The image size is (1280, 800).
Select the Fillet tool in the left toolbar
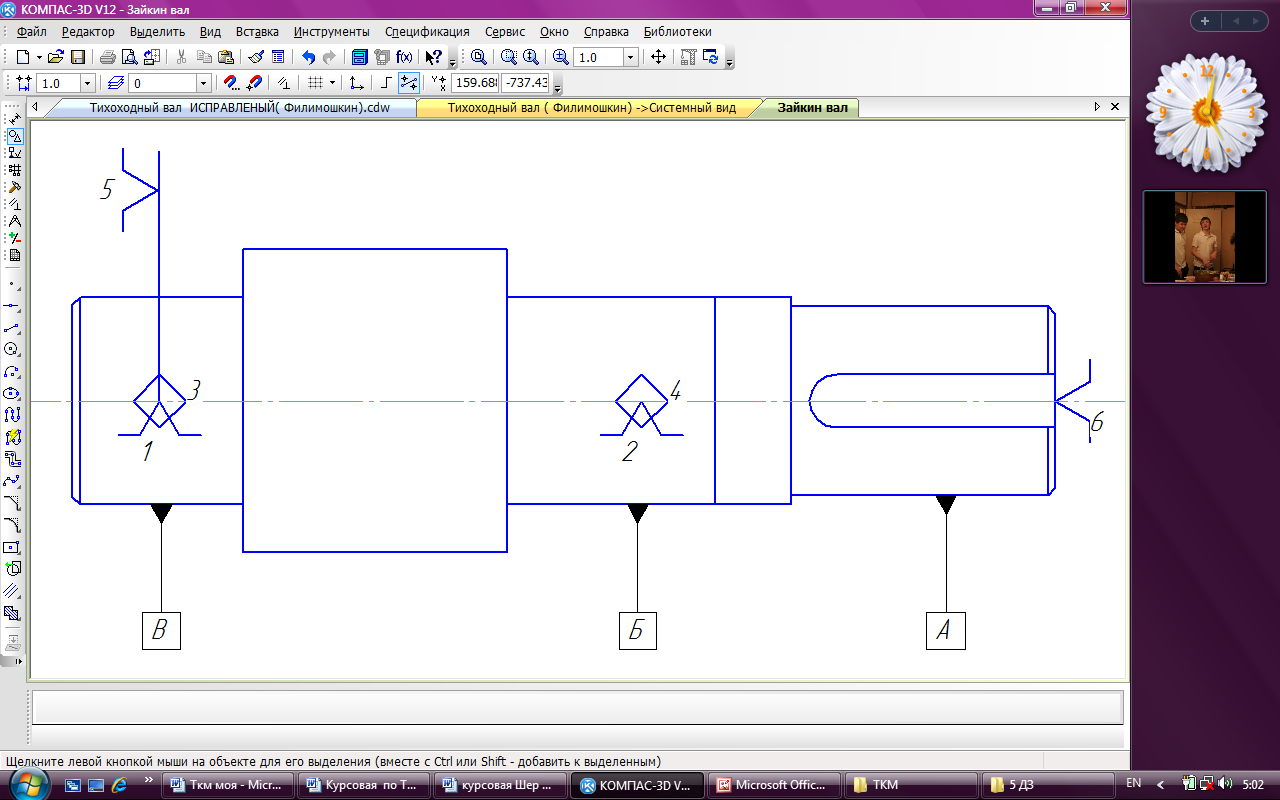pyautogui.click(x=14, y=525)
